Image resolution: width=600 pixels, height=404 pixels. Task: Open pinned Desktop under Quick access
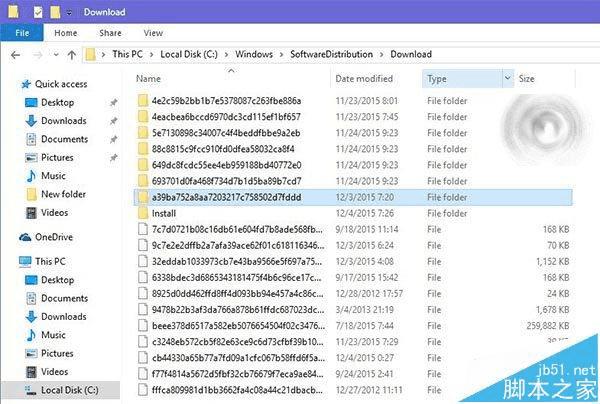[x=57, y=103]
